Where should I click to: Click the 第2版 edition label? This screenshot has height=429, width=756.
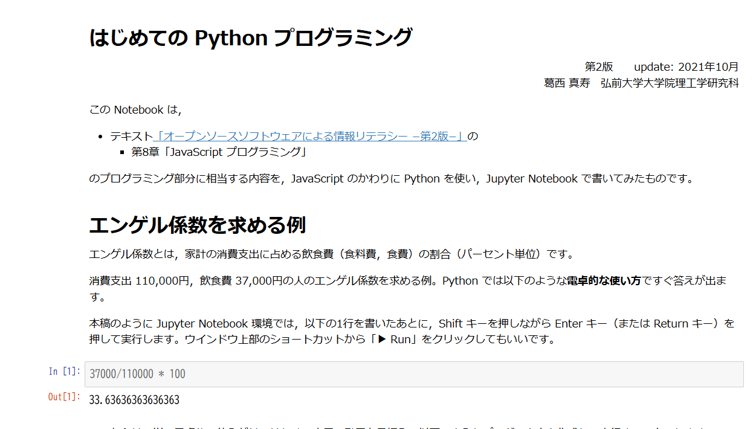(599, 67)
